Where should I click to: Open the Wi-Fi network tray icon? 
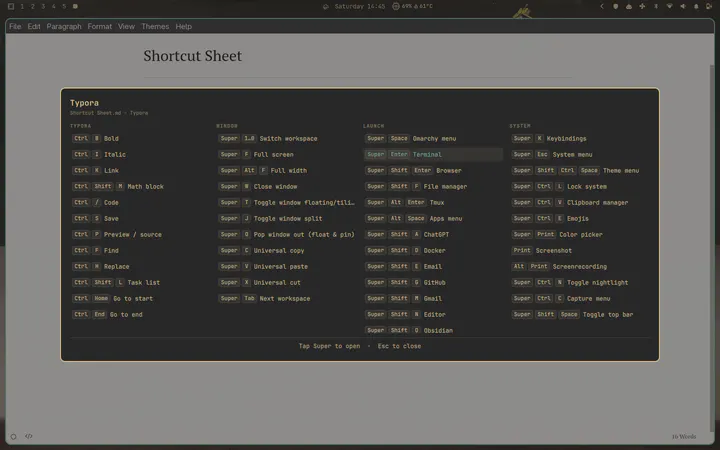[x=669, y=6]
